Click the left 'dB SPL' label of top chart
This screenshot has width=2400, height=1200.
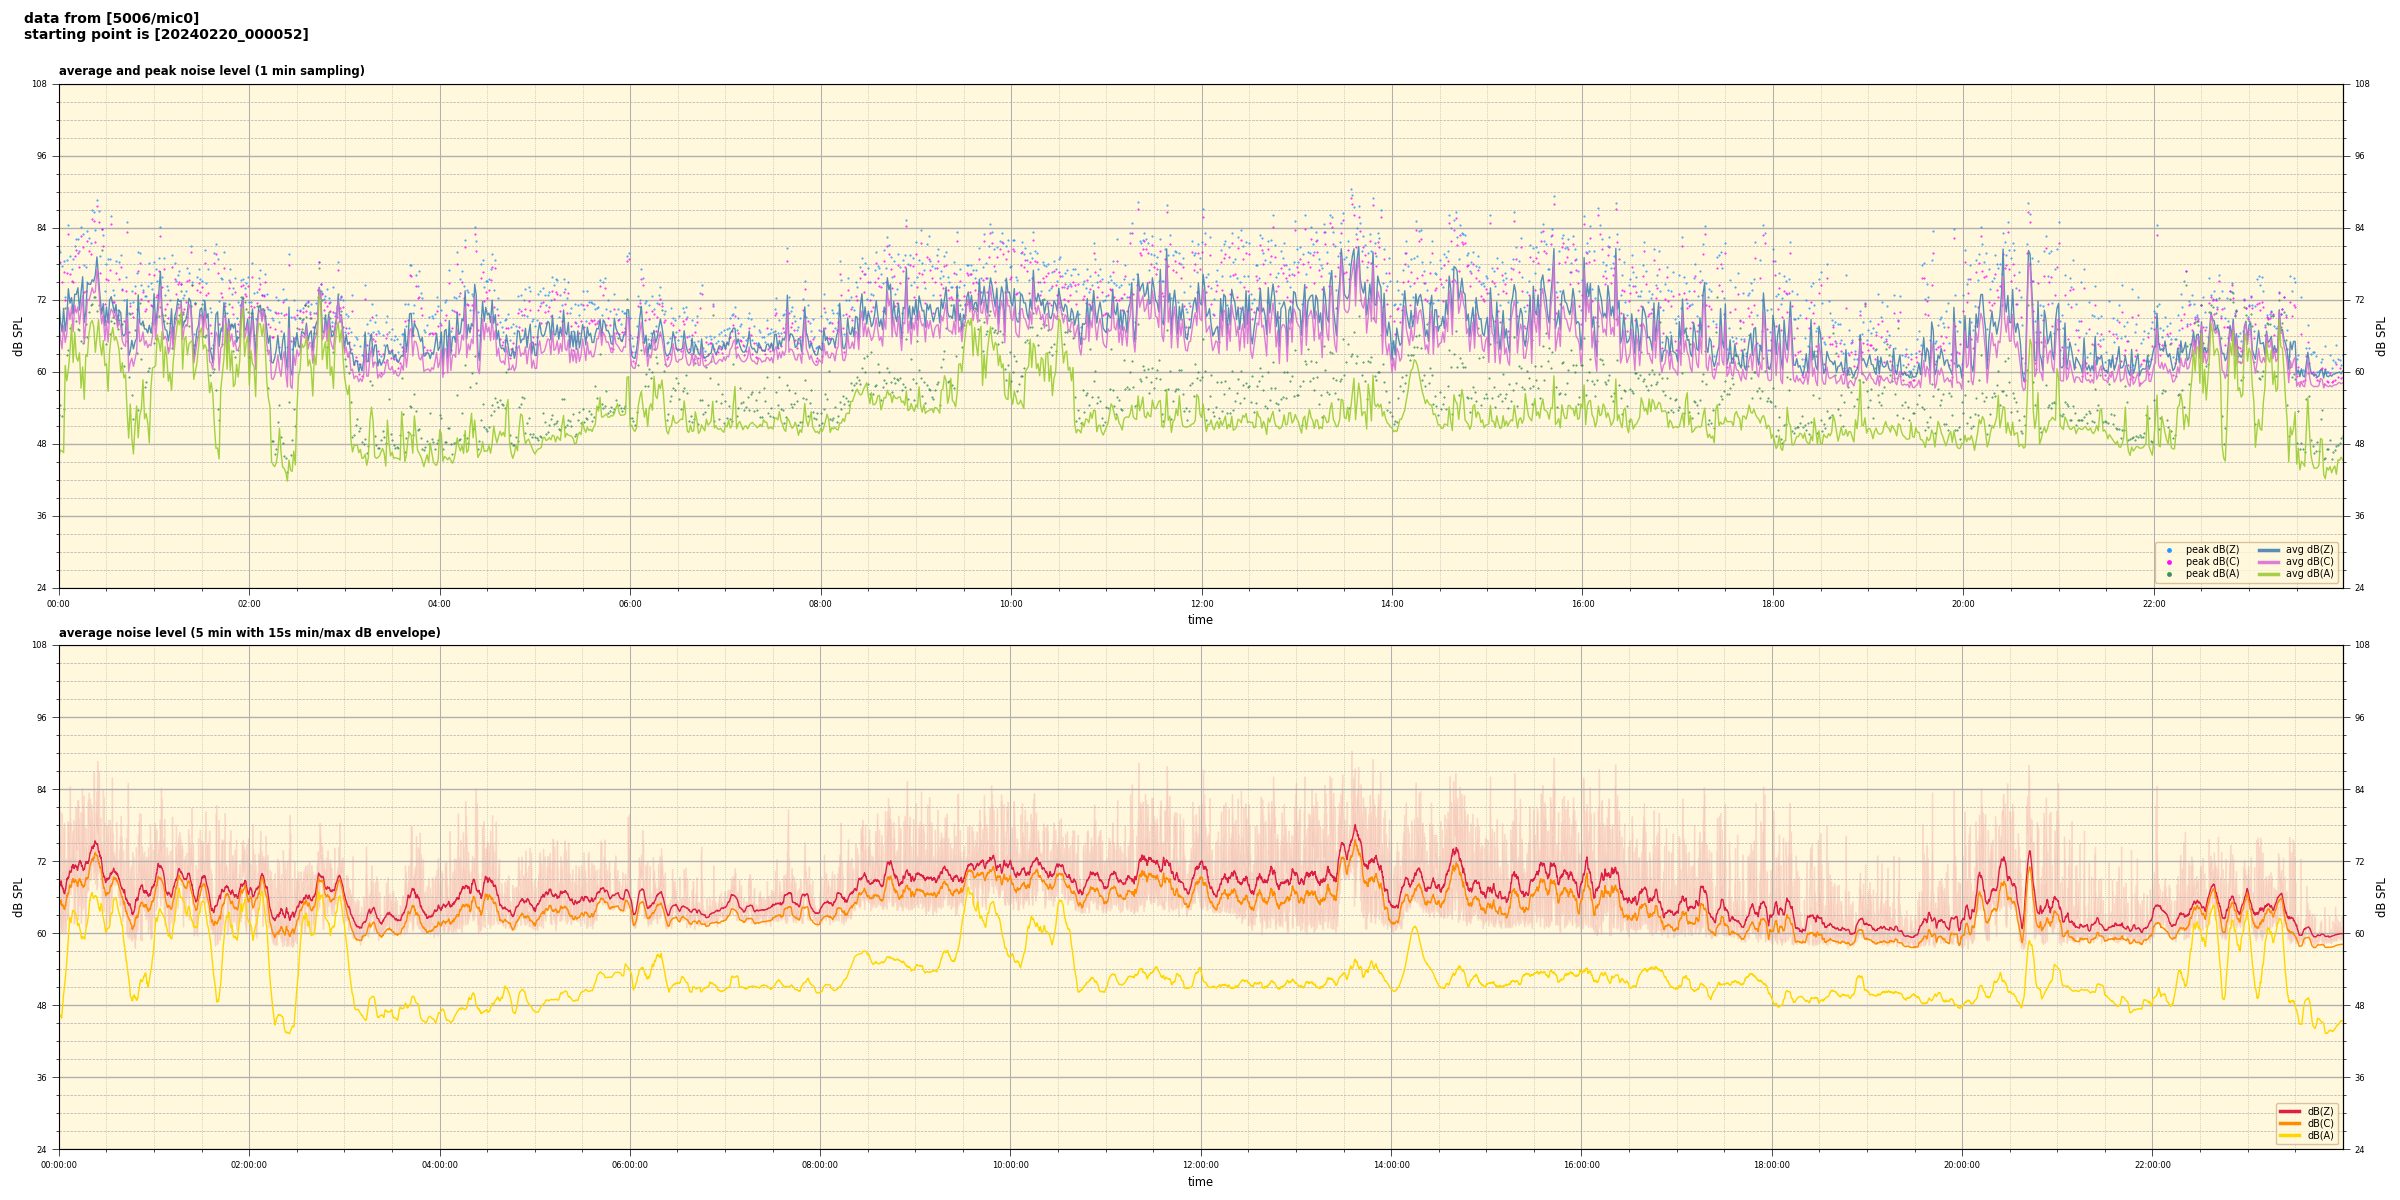[x=18, y=336]
